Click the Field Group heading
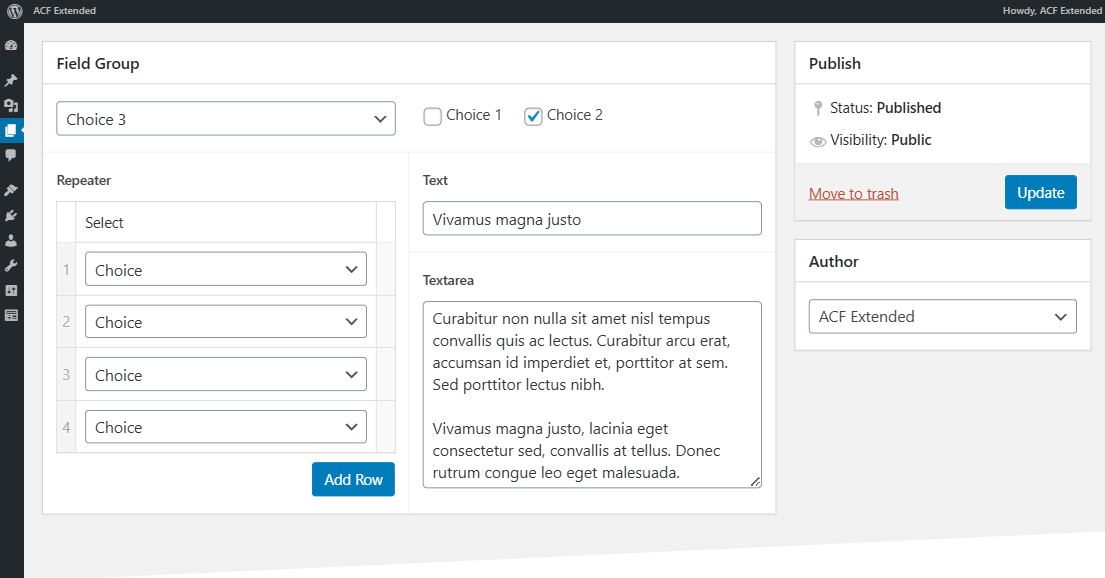Screen dimensions: 1105x578 (98, 63)
